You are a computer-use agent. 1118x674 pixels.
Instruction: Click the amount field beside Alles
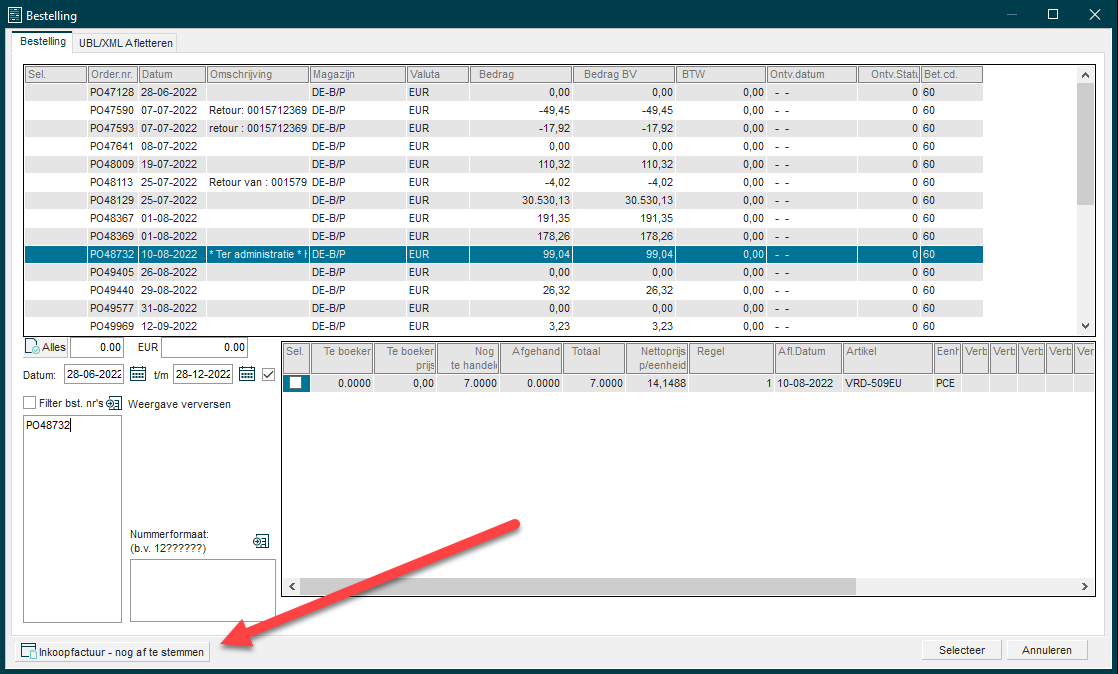[97, 347]
